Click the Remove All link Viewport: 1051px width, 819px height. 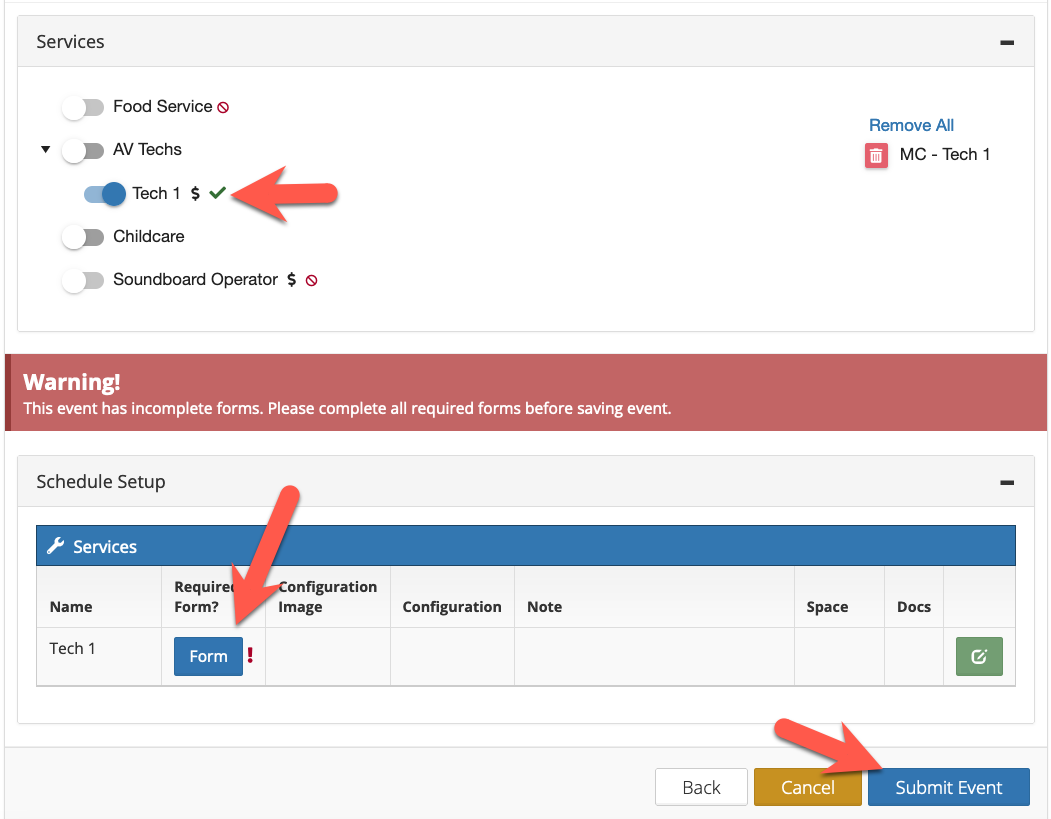click(x=911, y=125)
